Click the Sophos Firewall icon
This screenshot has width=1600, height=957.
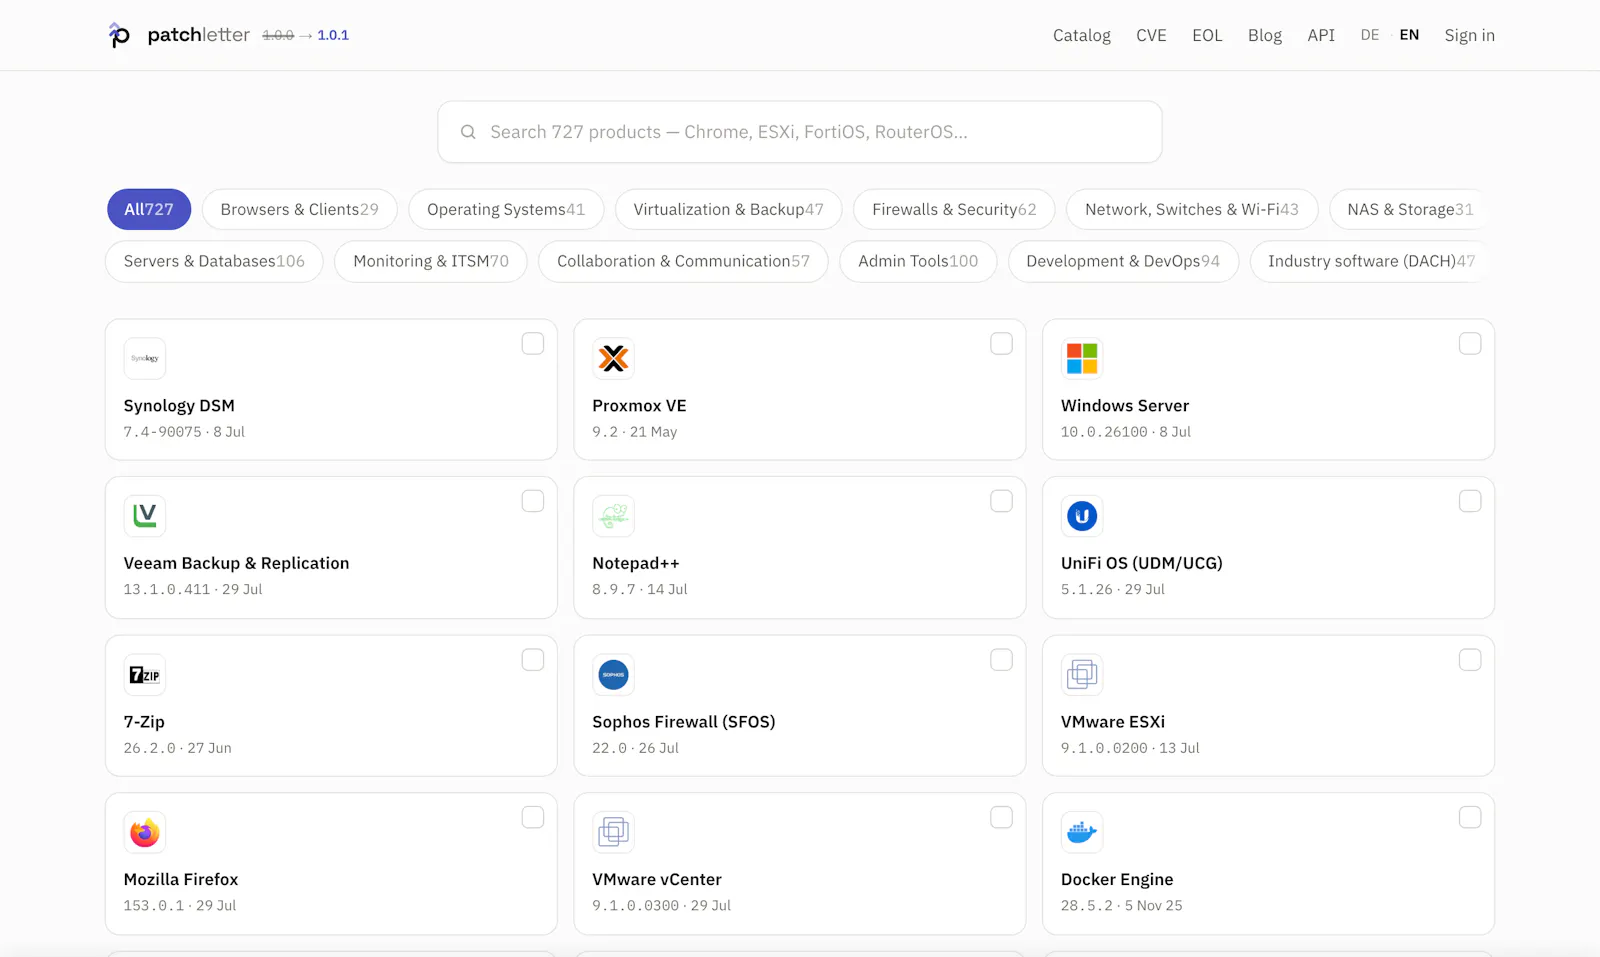pos(613,675)
